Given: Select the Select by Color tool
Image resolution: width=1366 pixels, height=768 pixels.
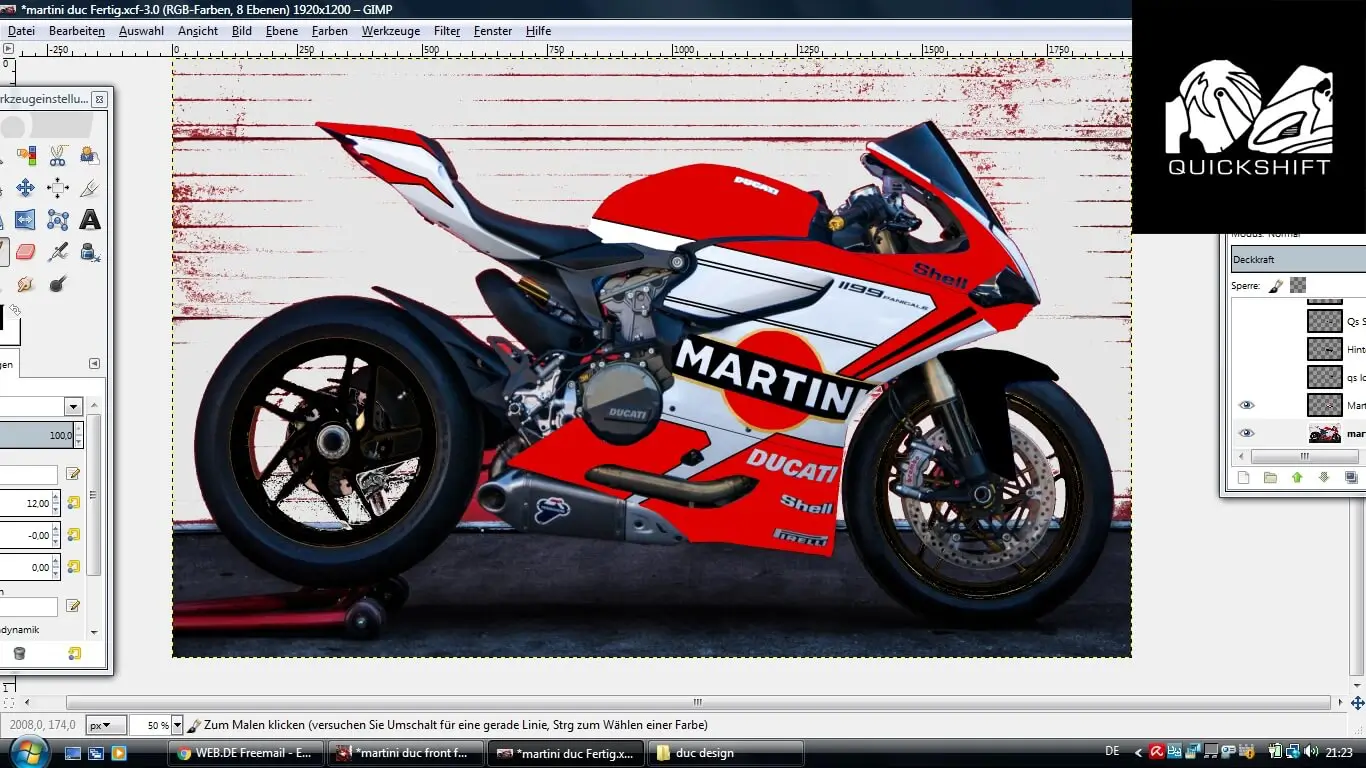Looking at the screenshot, I should [25, 156].
